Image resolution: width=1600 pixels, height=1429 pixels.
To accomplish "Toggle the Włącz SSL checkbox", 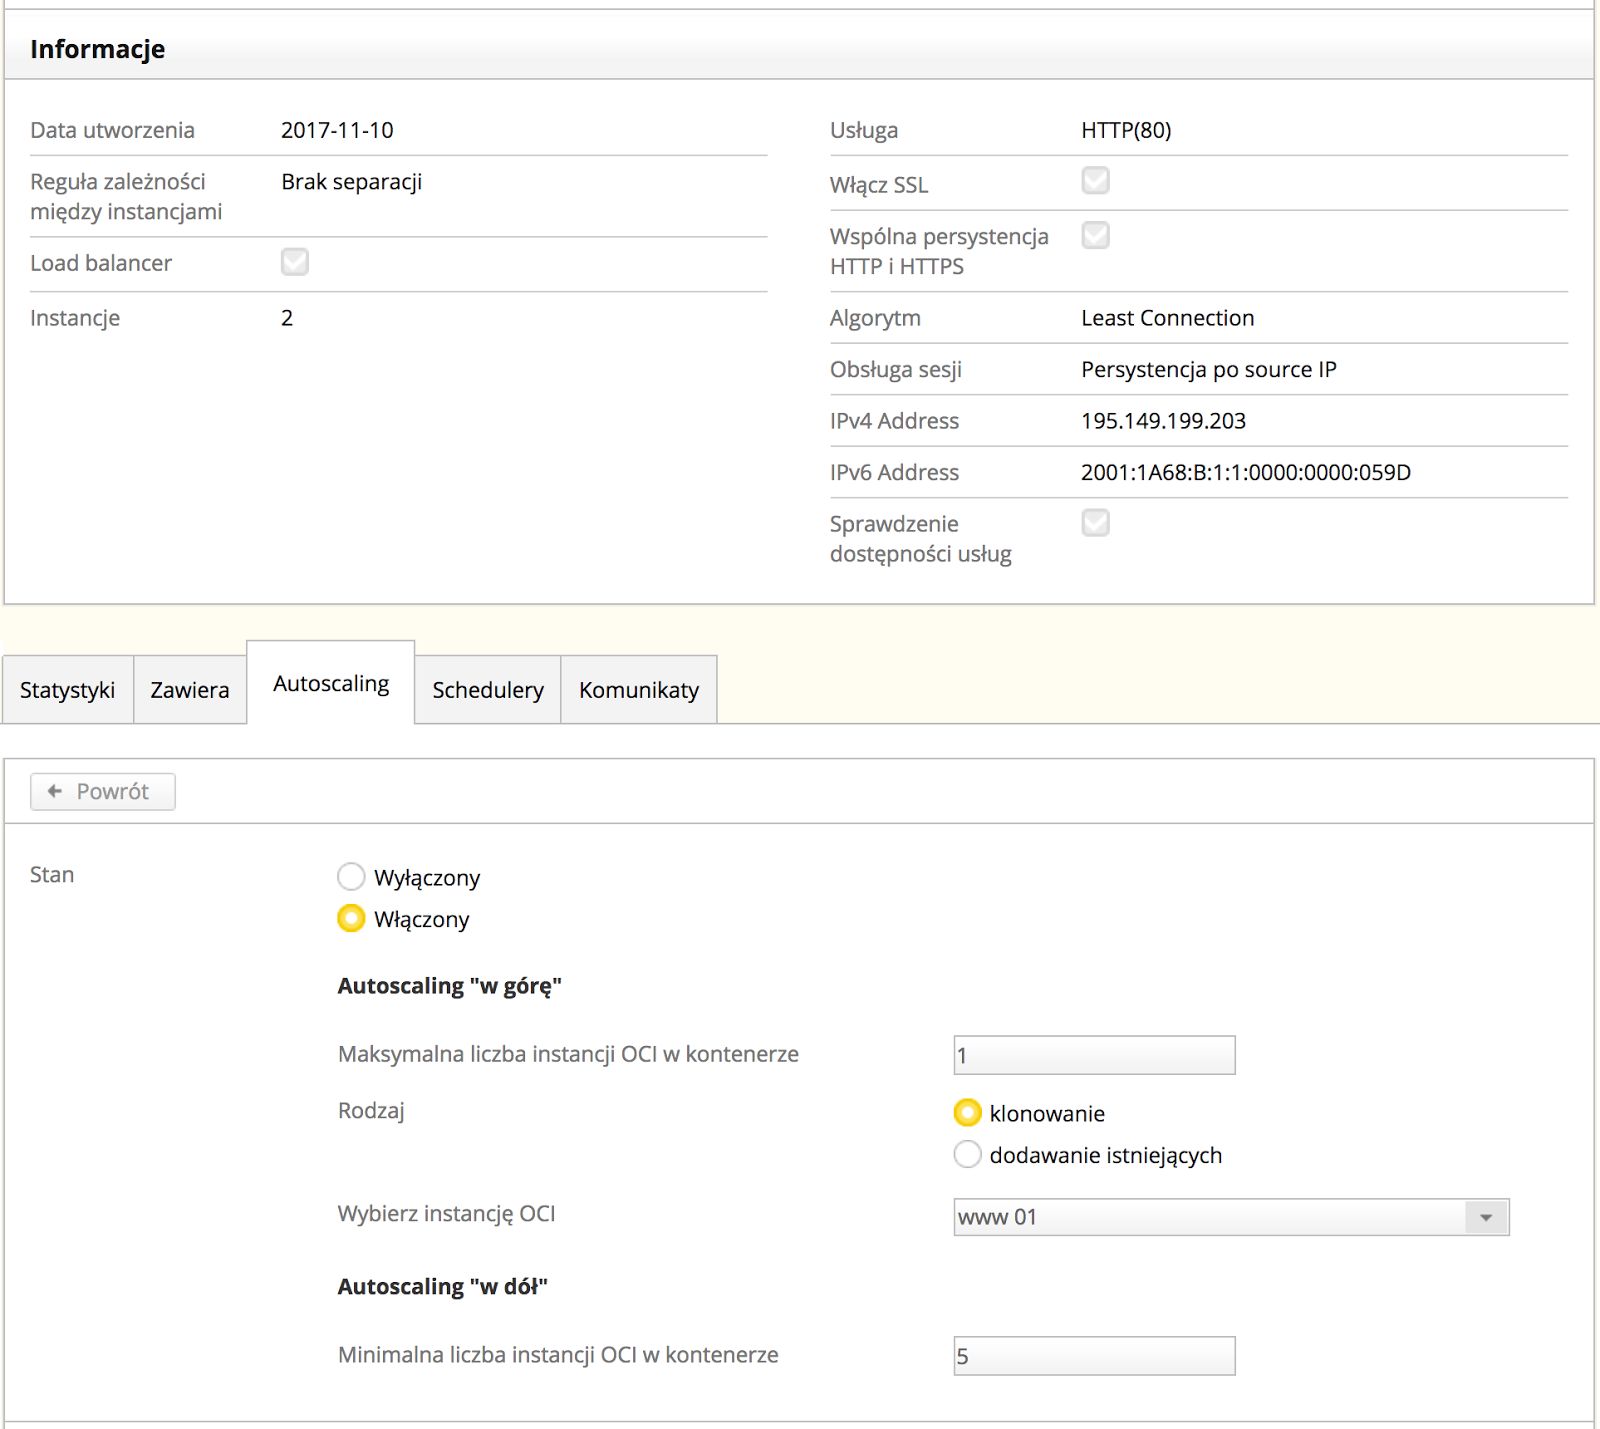I will pyautogui.click(x=1096, y=181).
